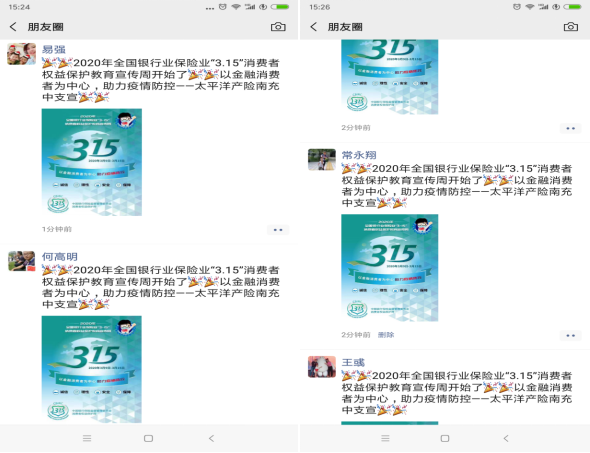View the cropped 315 poster at the right screen top
Viewport: 590px width, 453px height.
click(x=390, y=77)
